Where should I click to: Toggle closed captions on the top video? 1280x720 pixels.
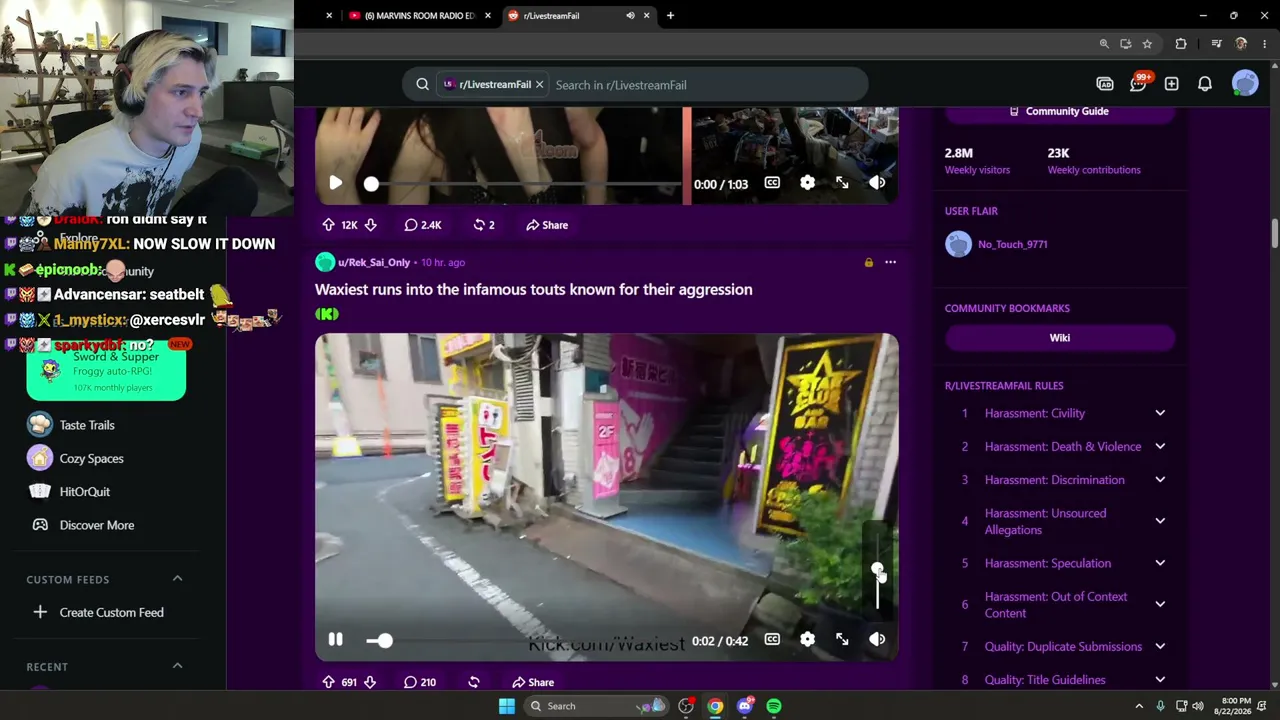click(x=772, y=183)
